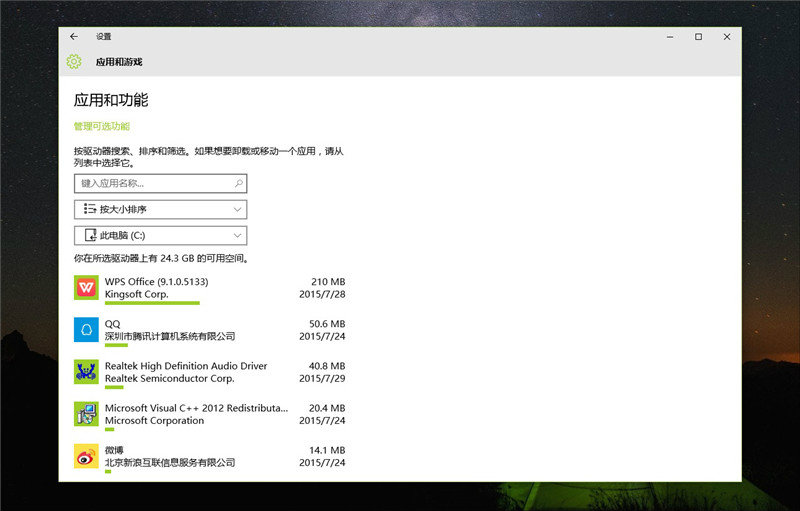Image resolution: width=800 pixels, height=511 pixels.
Task: Click the 50.6 MB size value
Action: [327, 324]
